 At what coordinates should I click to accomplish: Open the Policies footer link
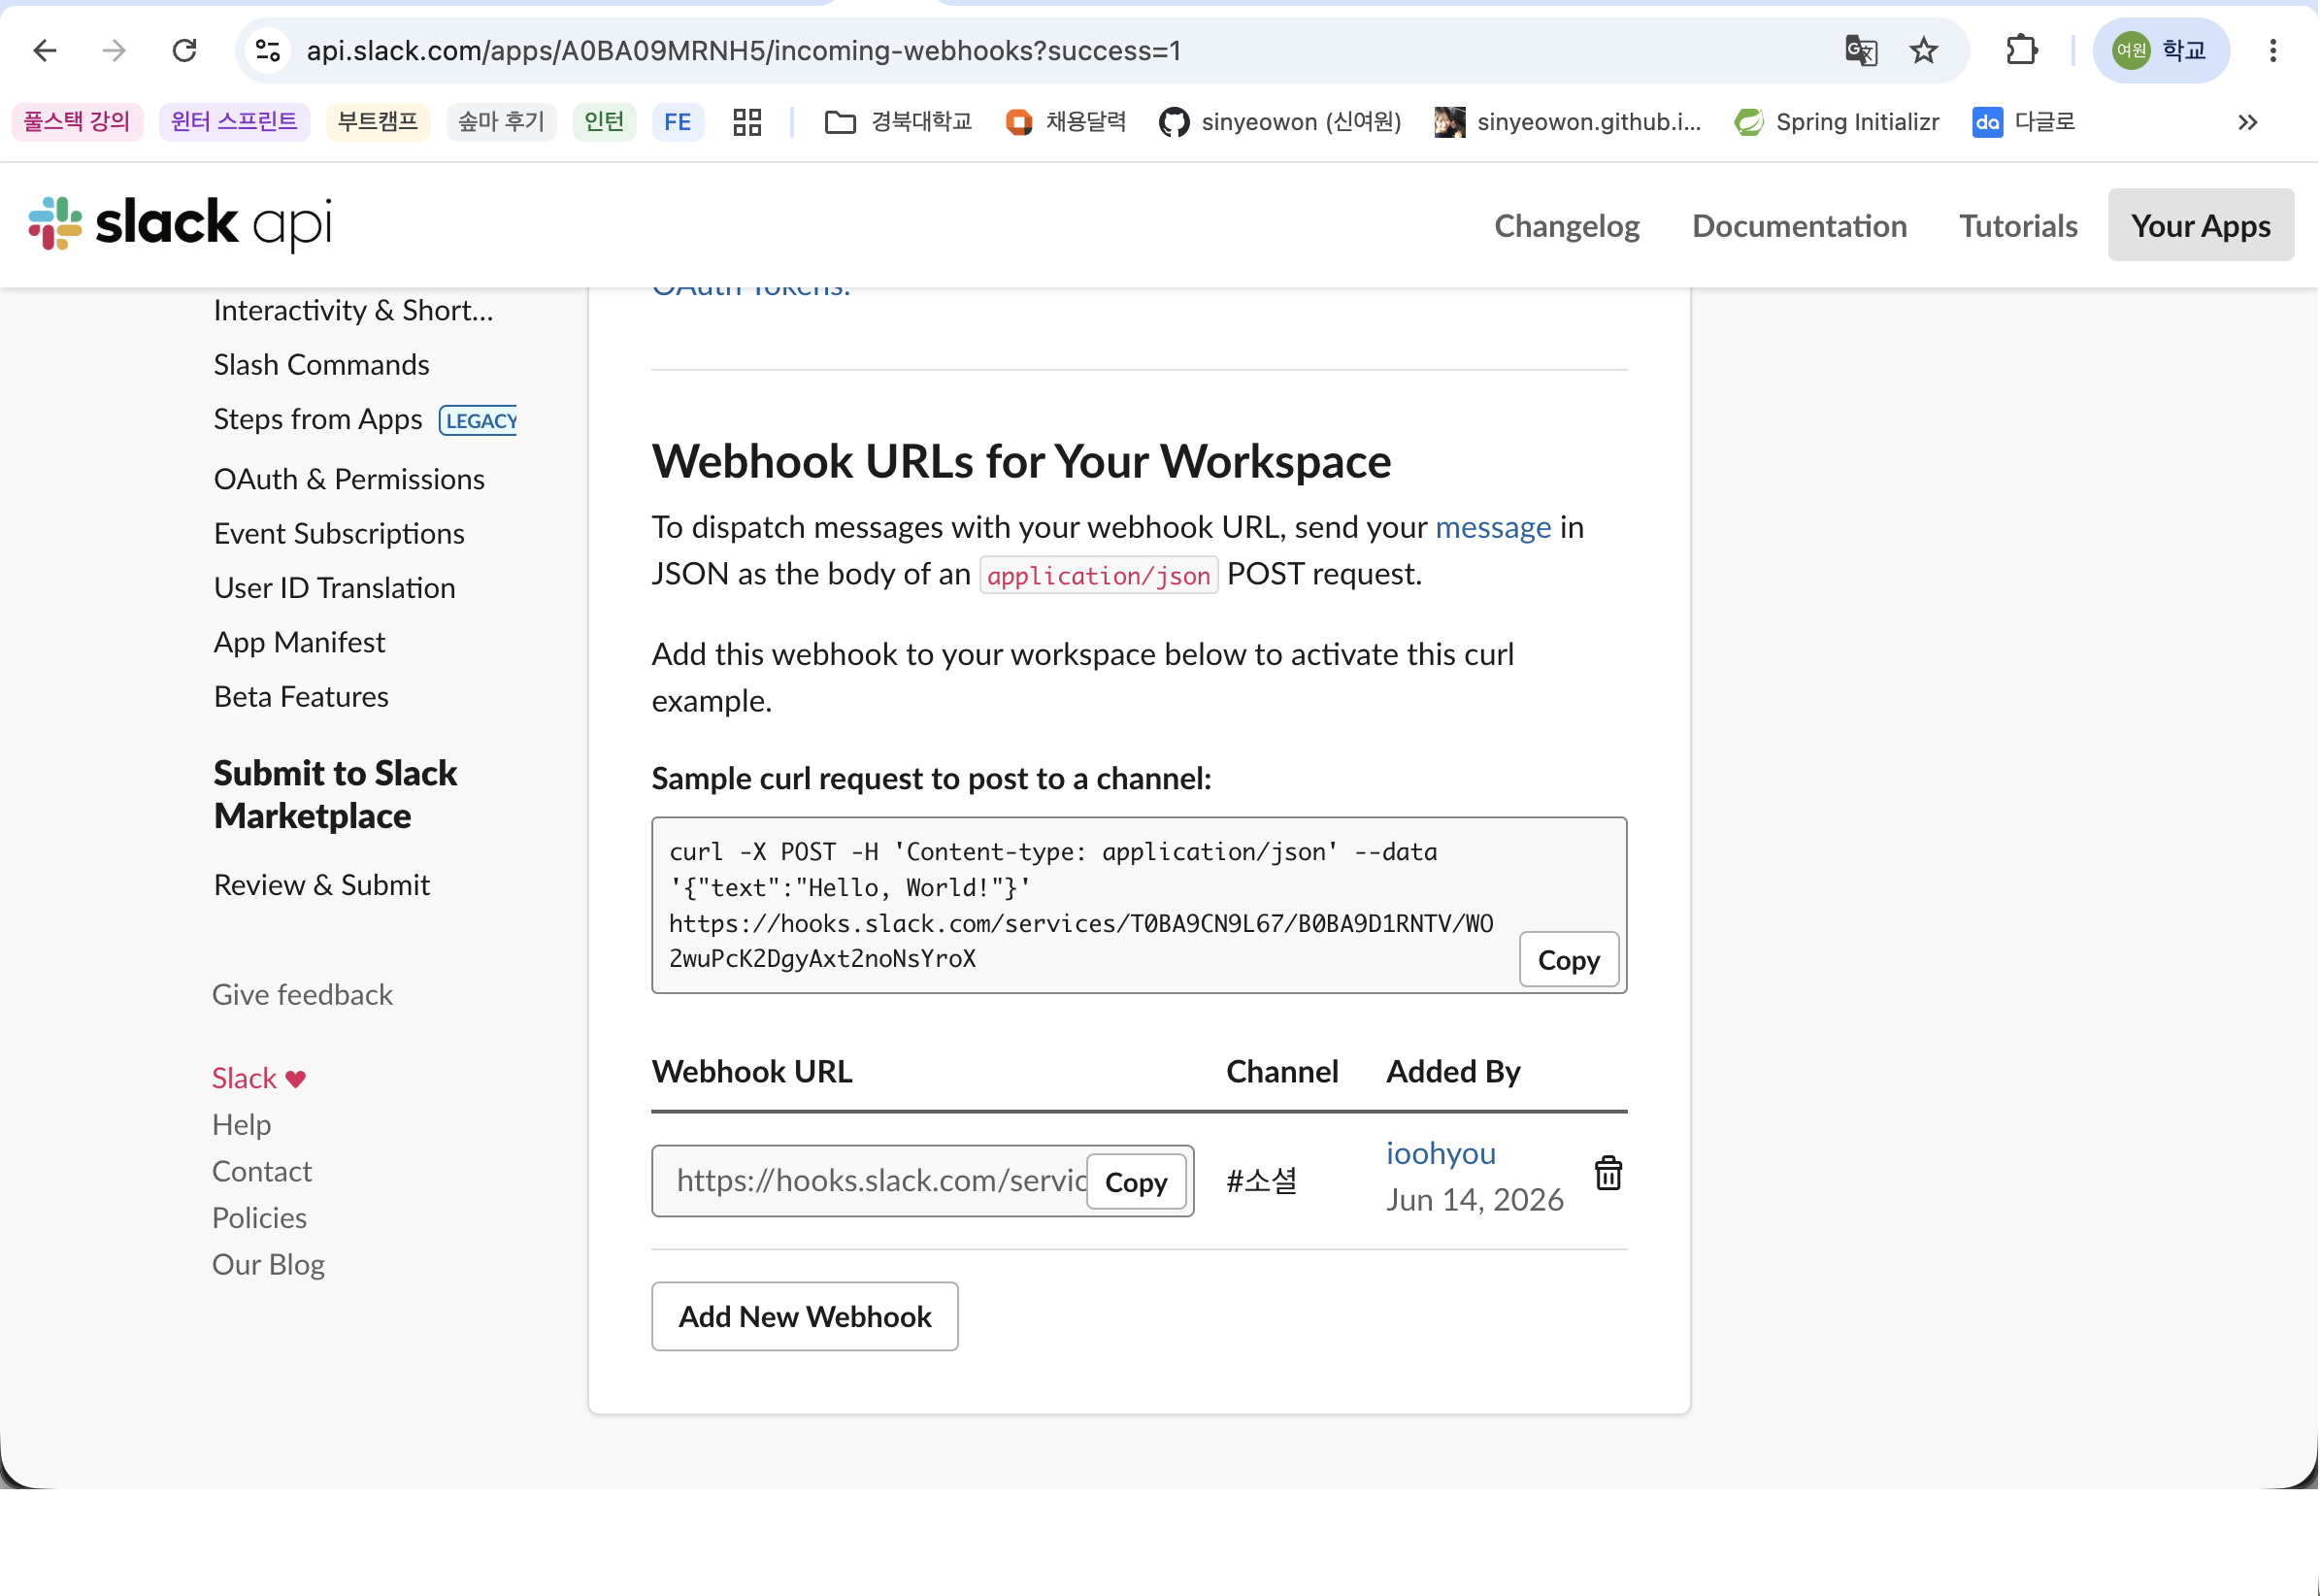pyautogui.click(x=259, y=1218)
